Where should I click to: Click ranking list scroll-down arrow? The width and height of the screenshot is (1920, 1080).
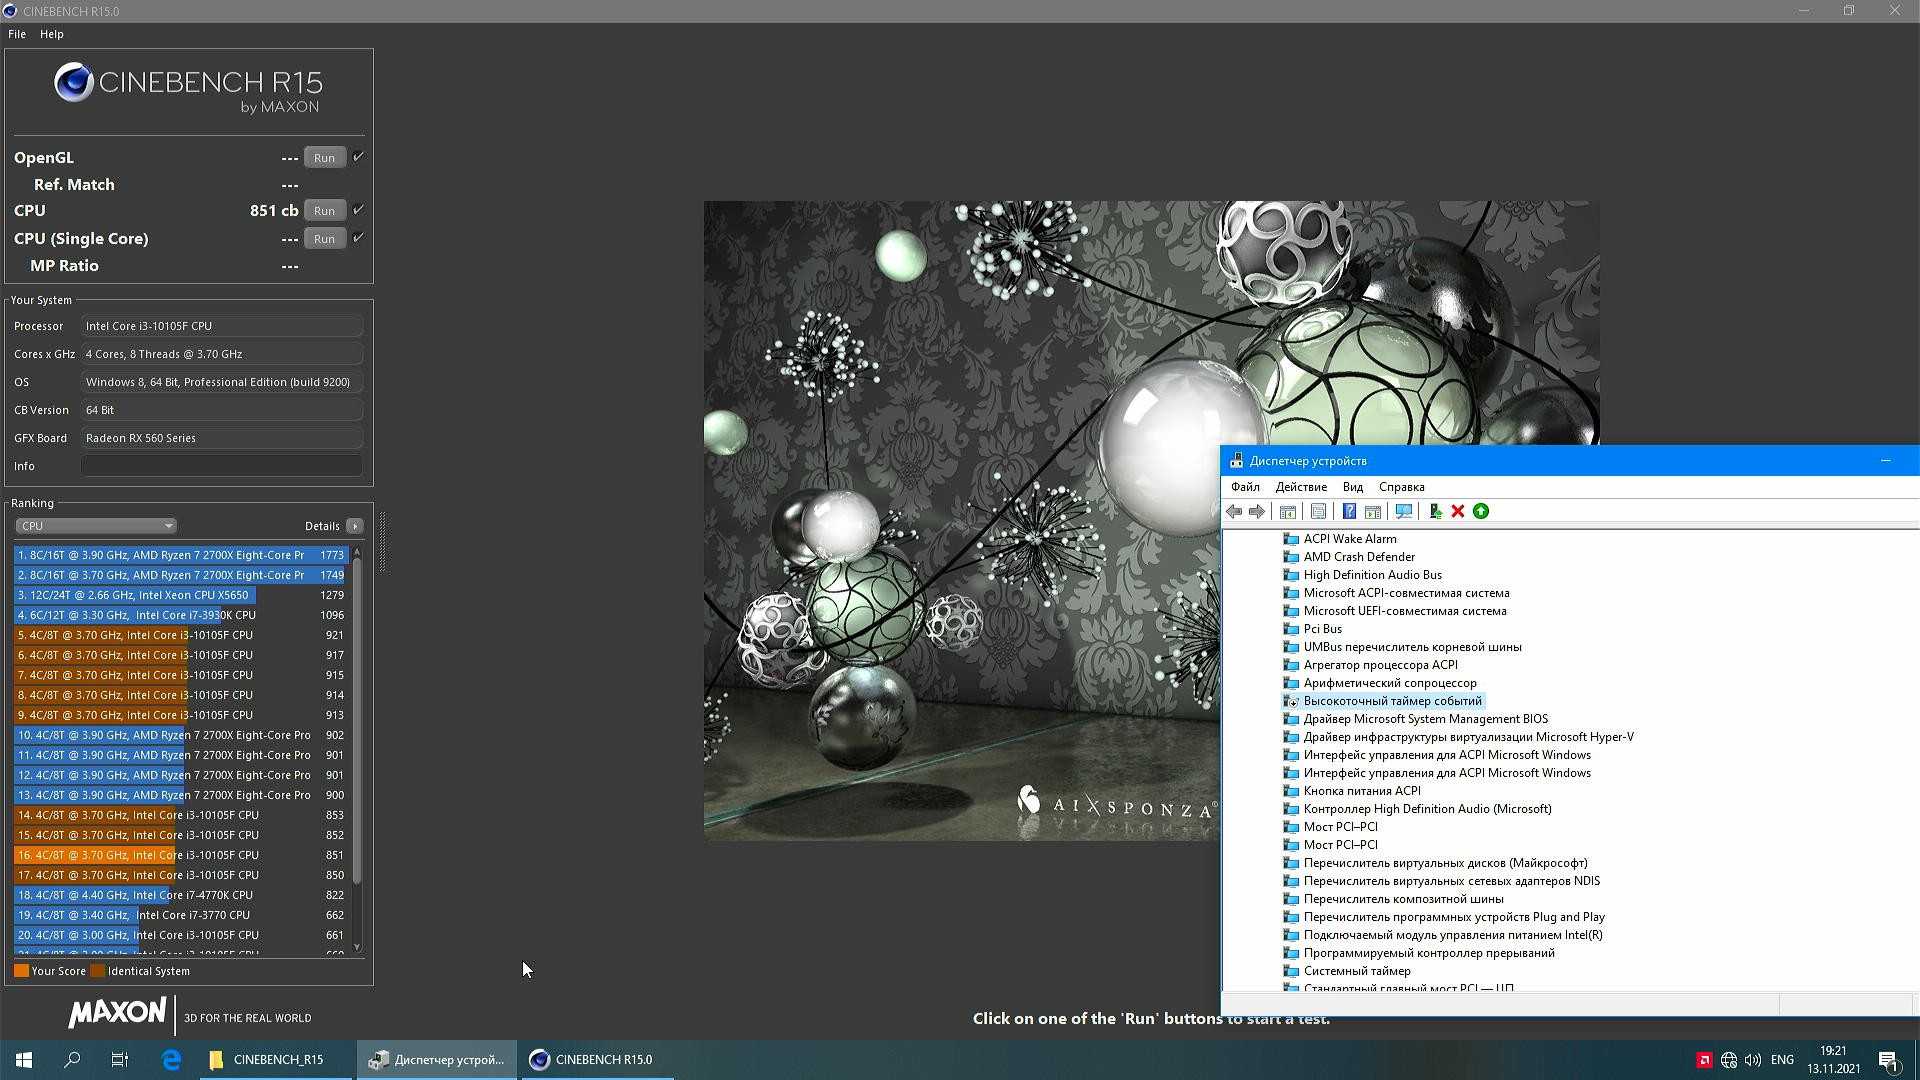(357, 946)
